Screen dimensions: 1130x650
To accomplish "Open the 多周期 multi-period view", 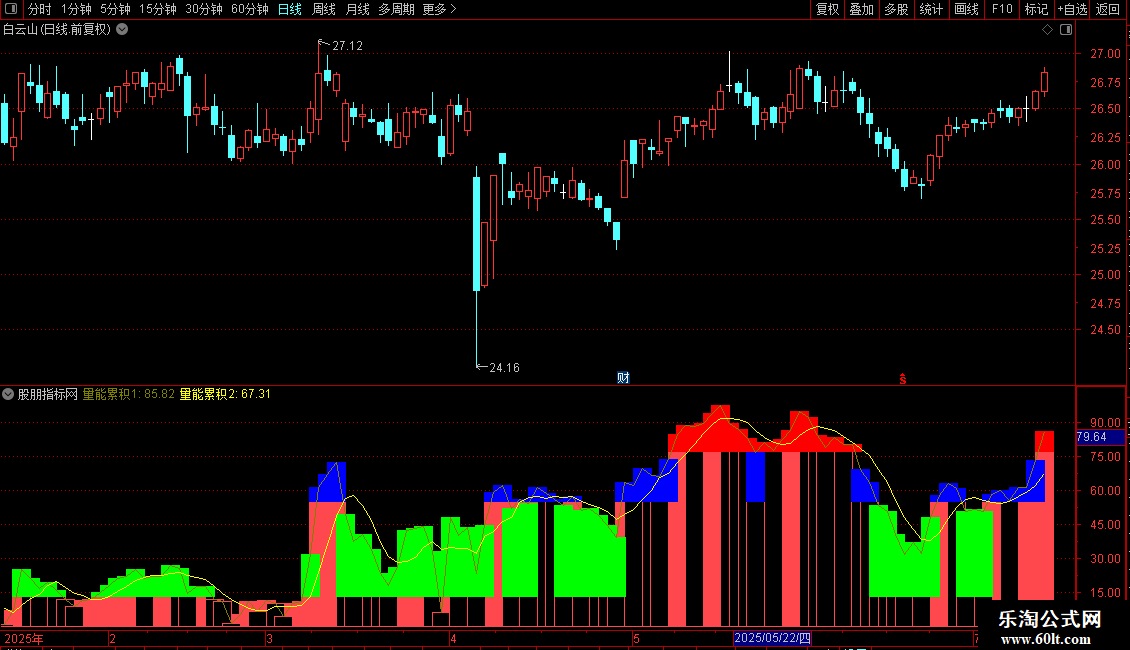I will [x=396, y=9].
